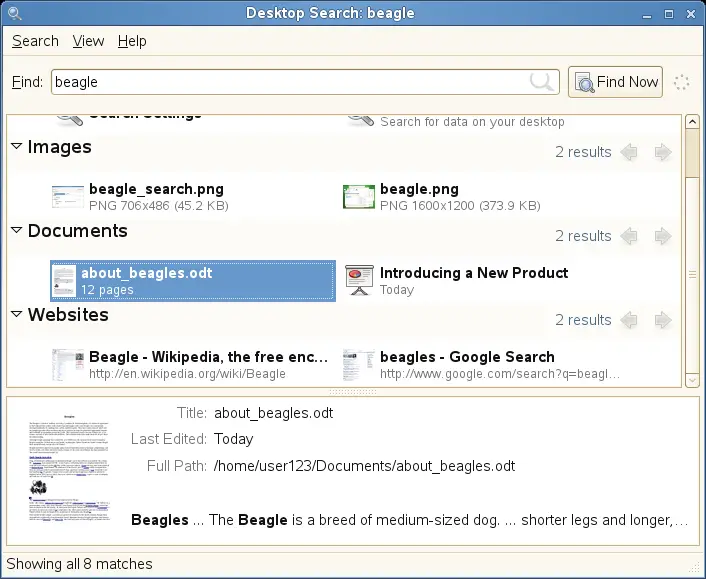
Task: Click the next arrow in Websites section
Action: click(662, 320)
